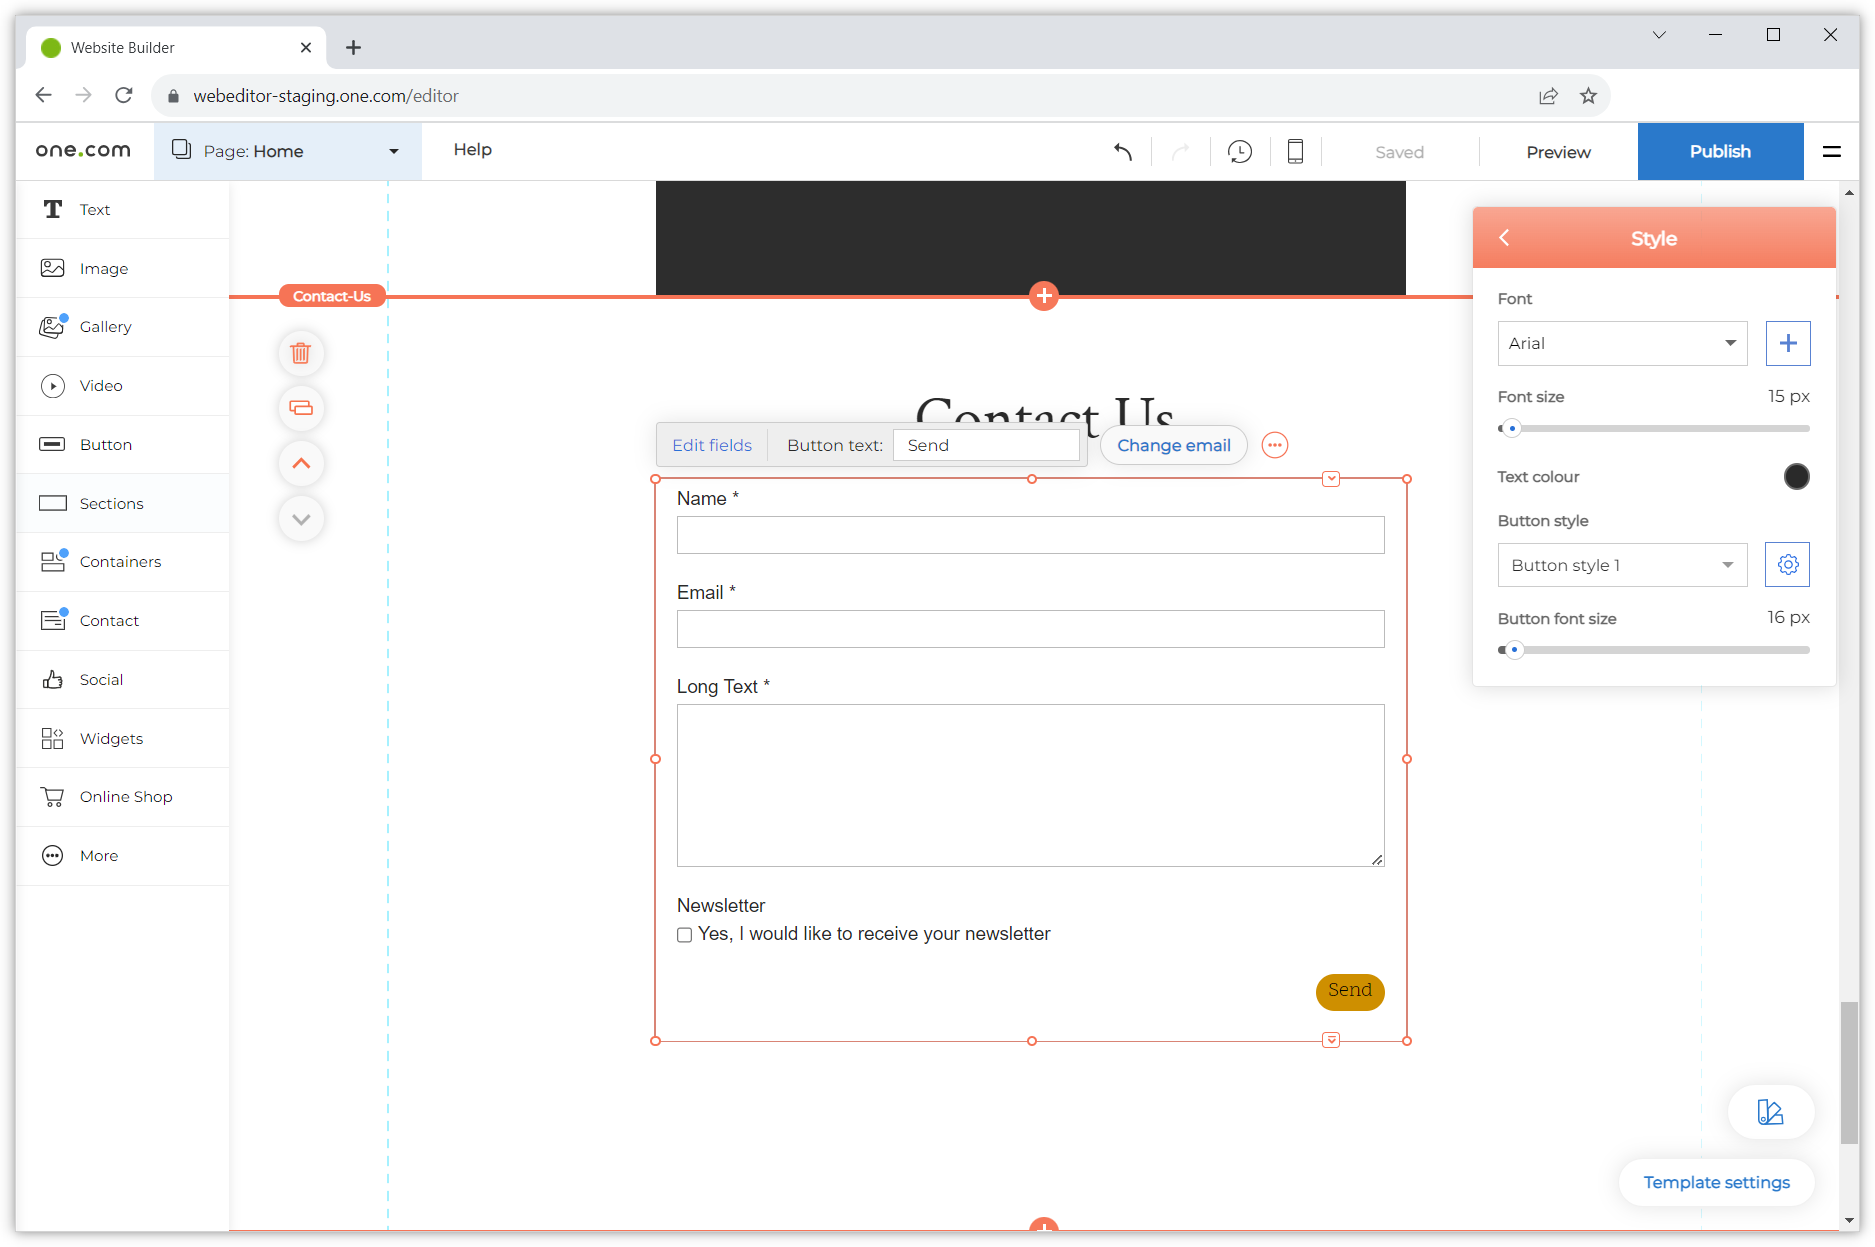1875x1247 pixels.
Task: Open the More components panel
Action: (122, 856)
